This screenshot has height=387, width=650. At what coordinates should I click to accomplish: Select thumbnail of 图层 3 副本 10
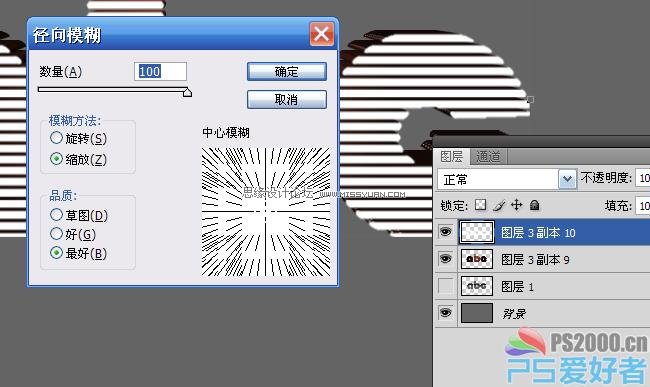pyautogui.click(x=477, y=232)
